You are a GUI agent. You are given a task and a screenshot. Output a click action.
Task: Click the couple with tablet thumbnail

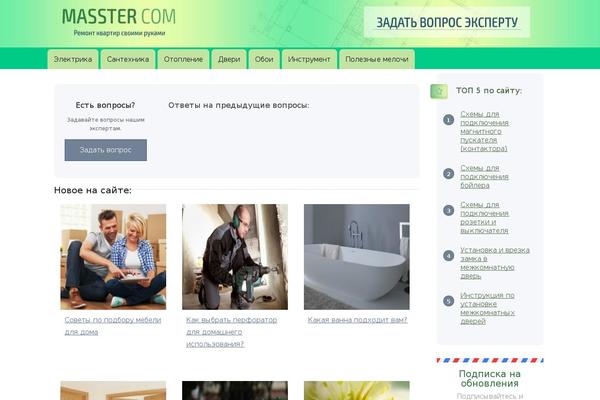(113, 257)
